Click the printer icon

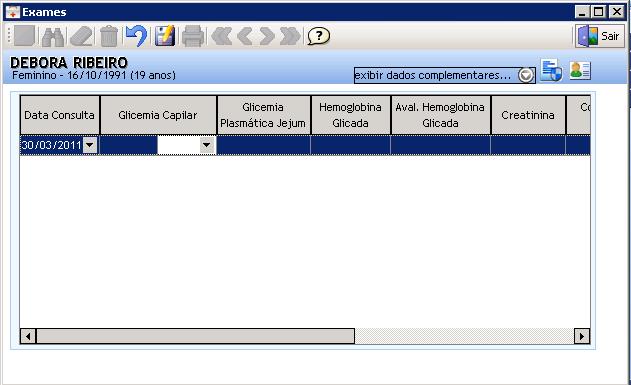coord(193,36)
